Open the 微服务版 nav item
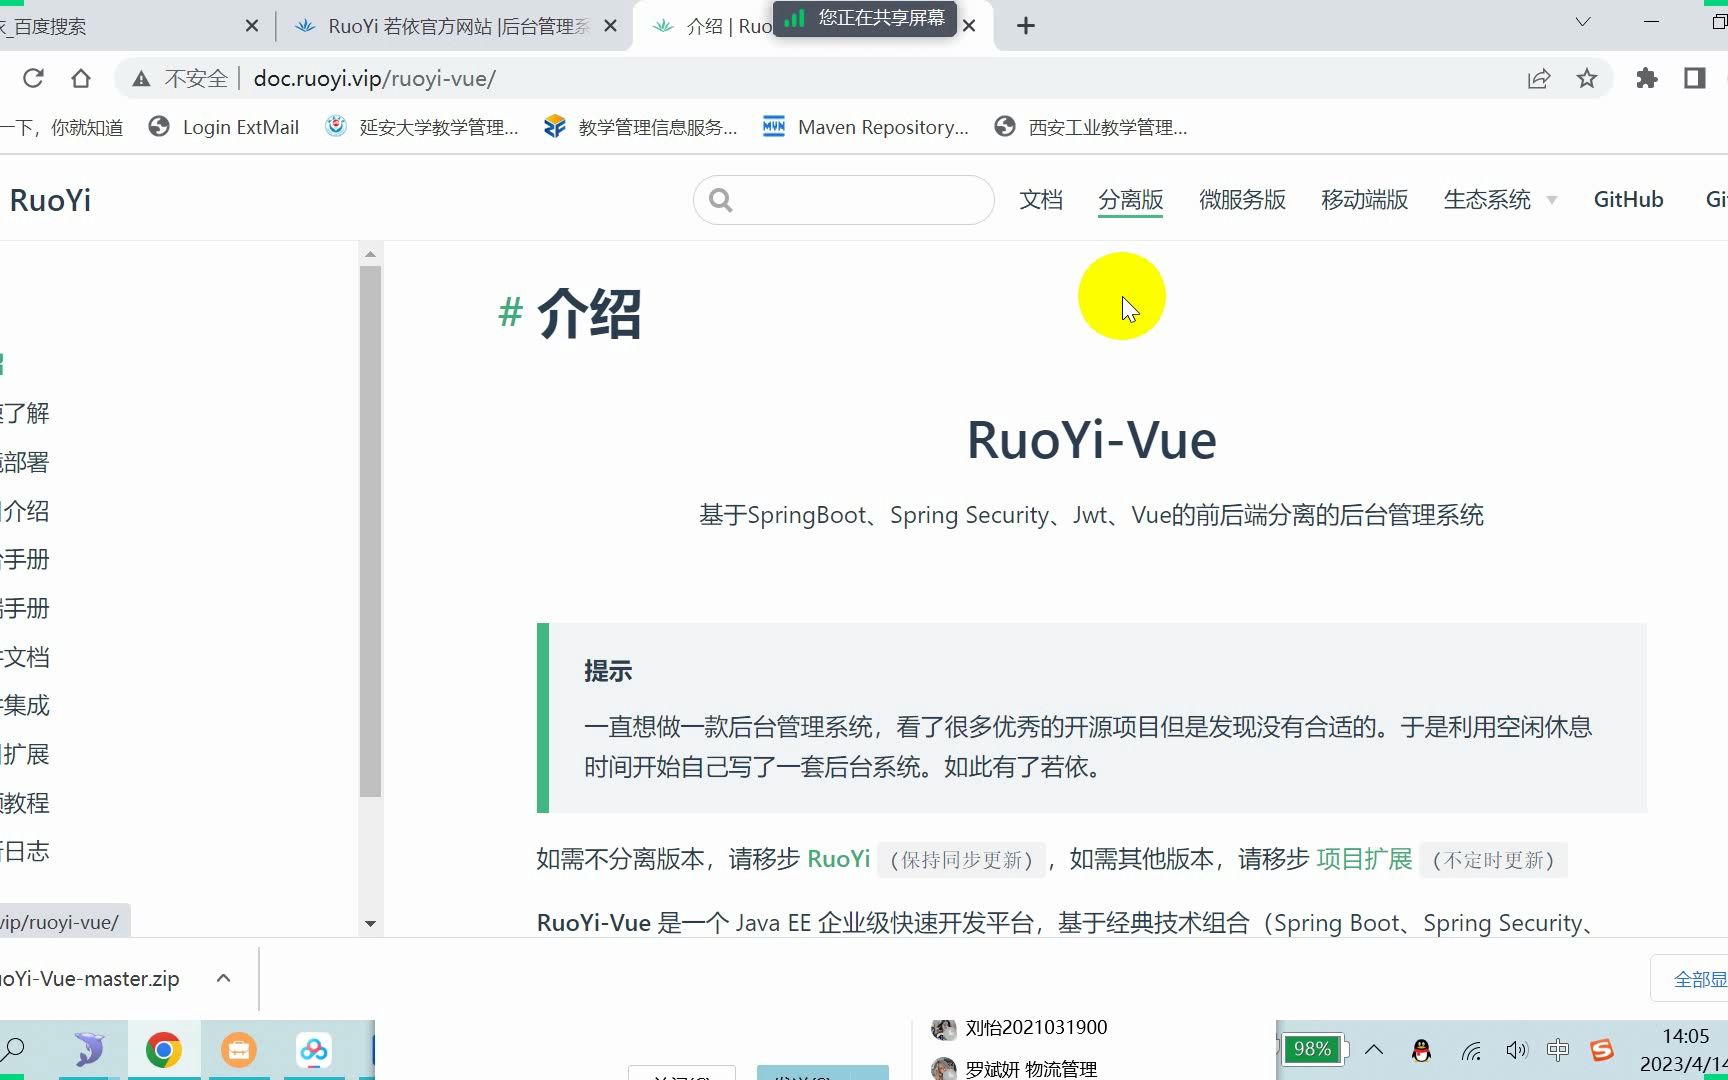Image resolution: width=1728 pixels, height=1080 pixels. 1243,200
